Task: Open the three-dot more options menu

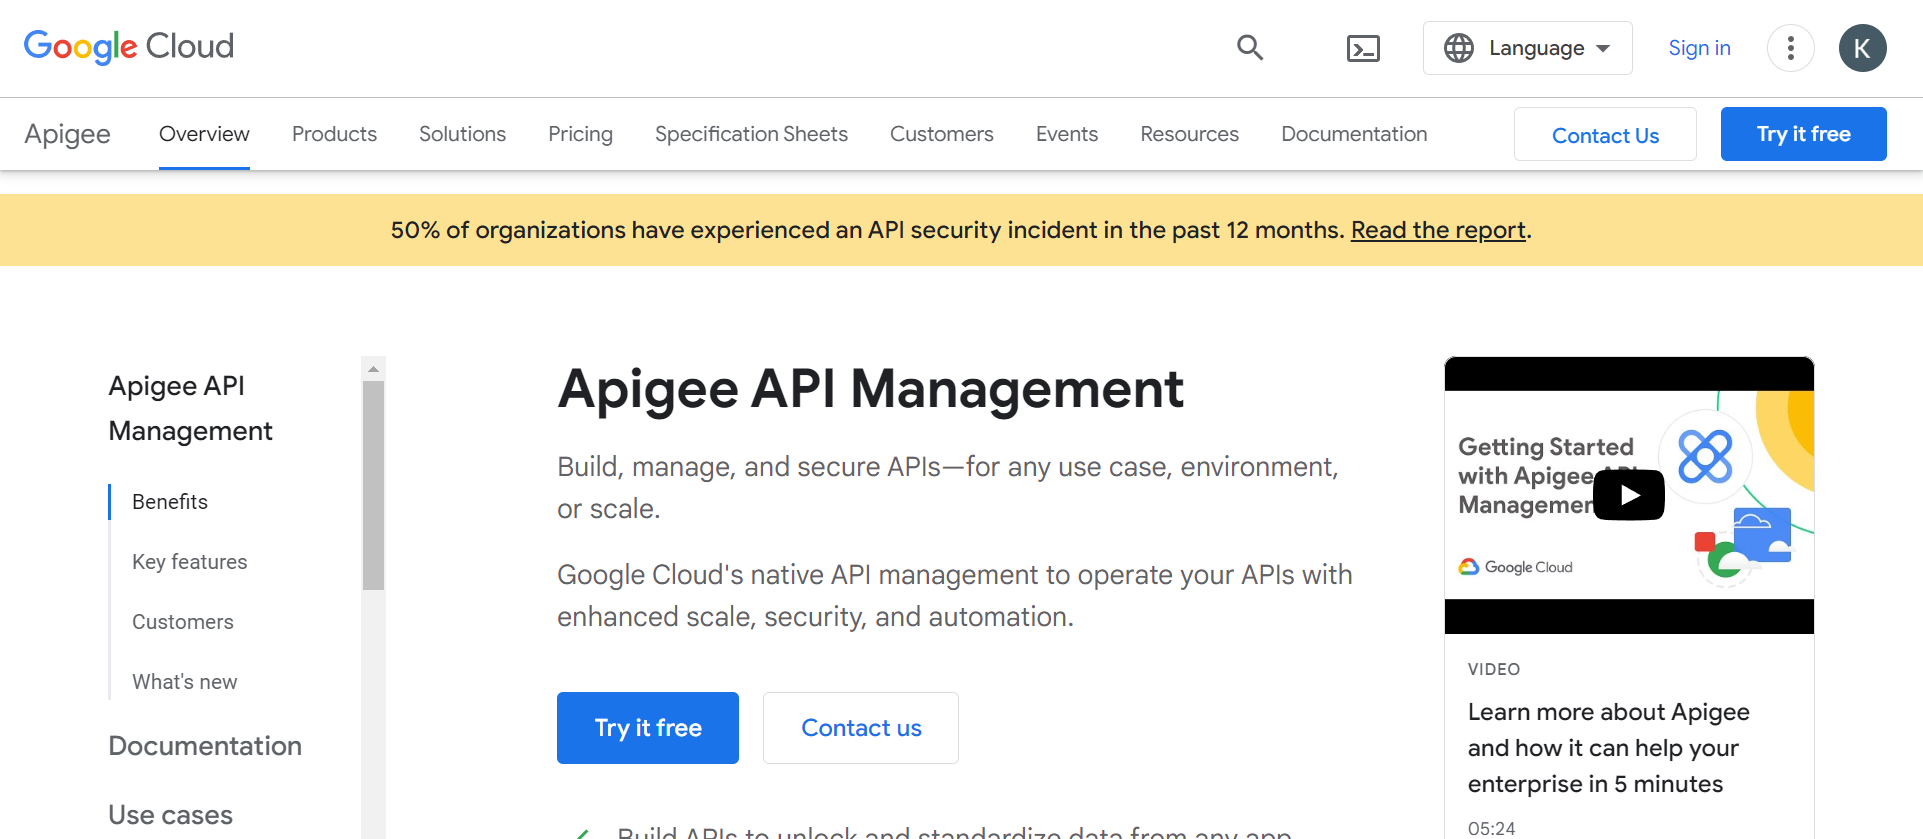Action: coord(1790,48)
